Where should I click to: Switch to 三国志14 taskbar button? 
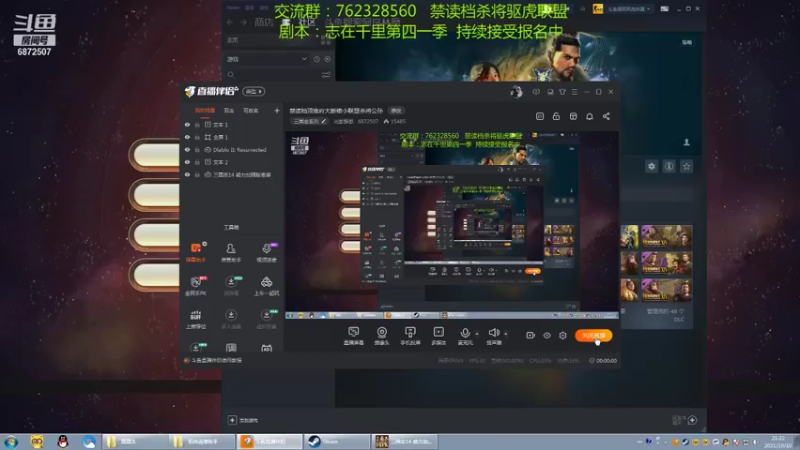point(405,441)
